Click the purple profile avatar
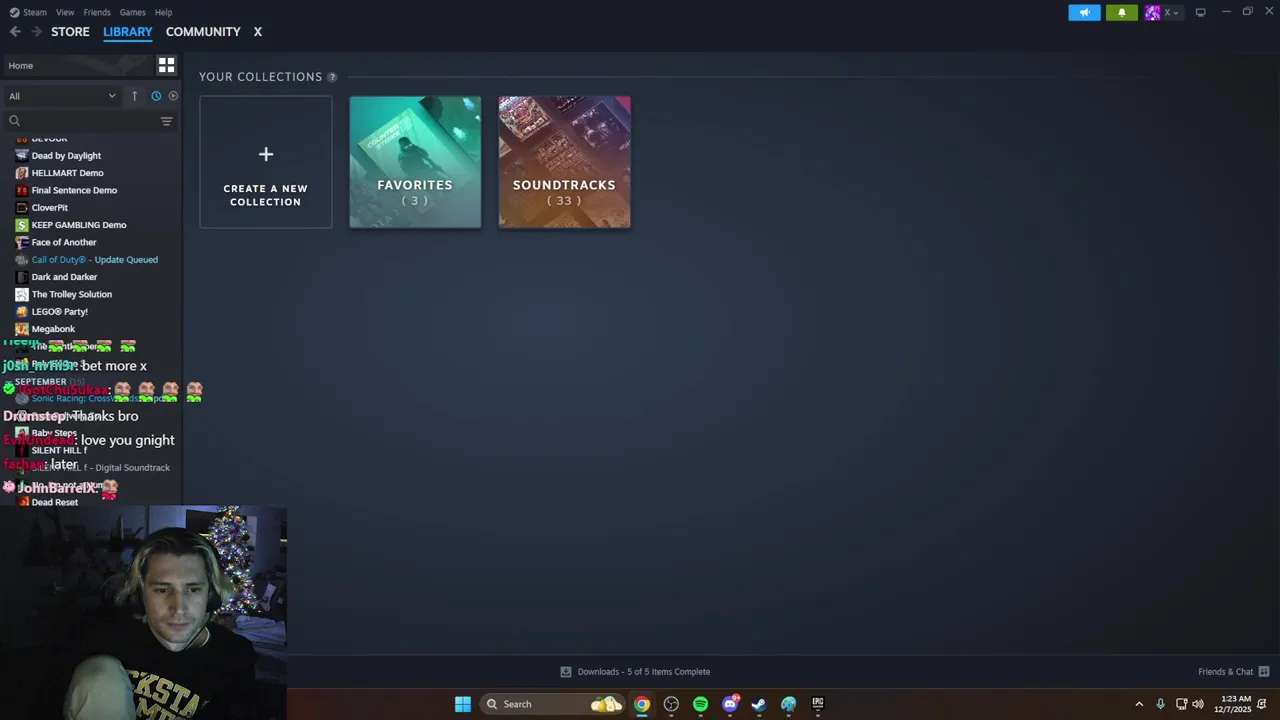 (1153, 12)
